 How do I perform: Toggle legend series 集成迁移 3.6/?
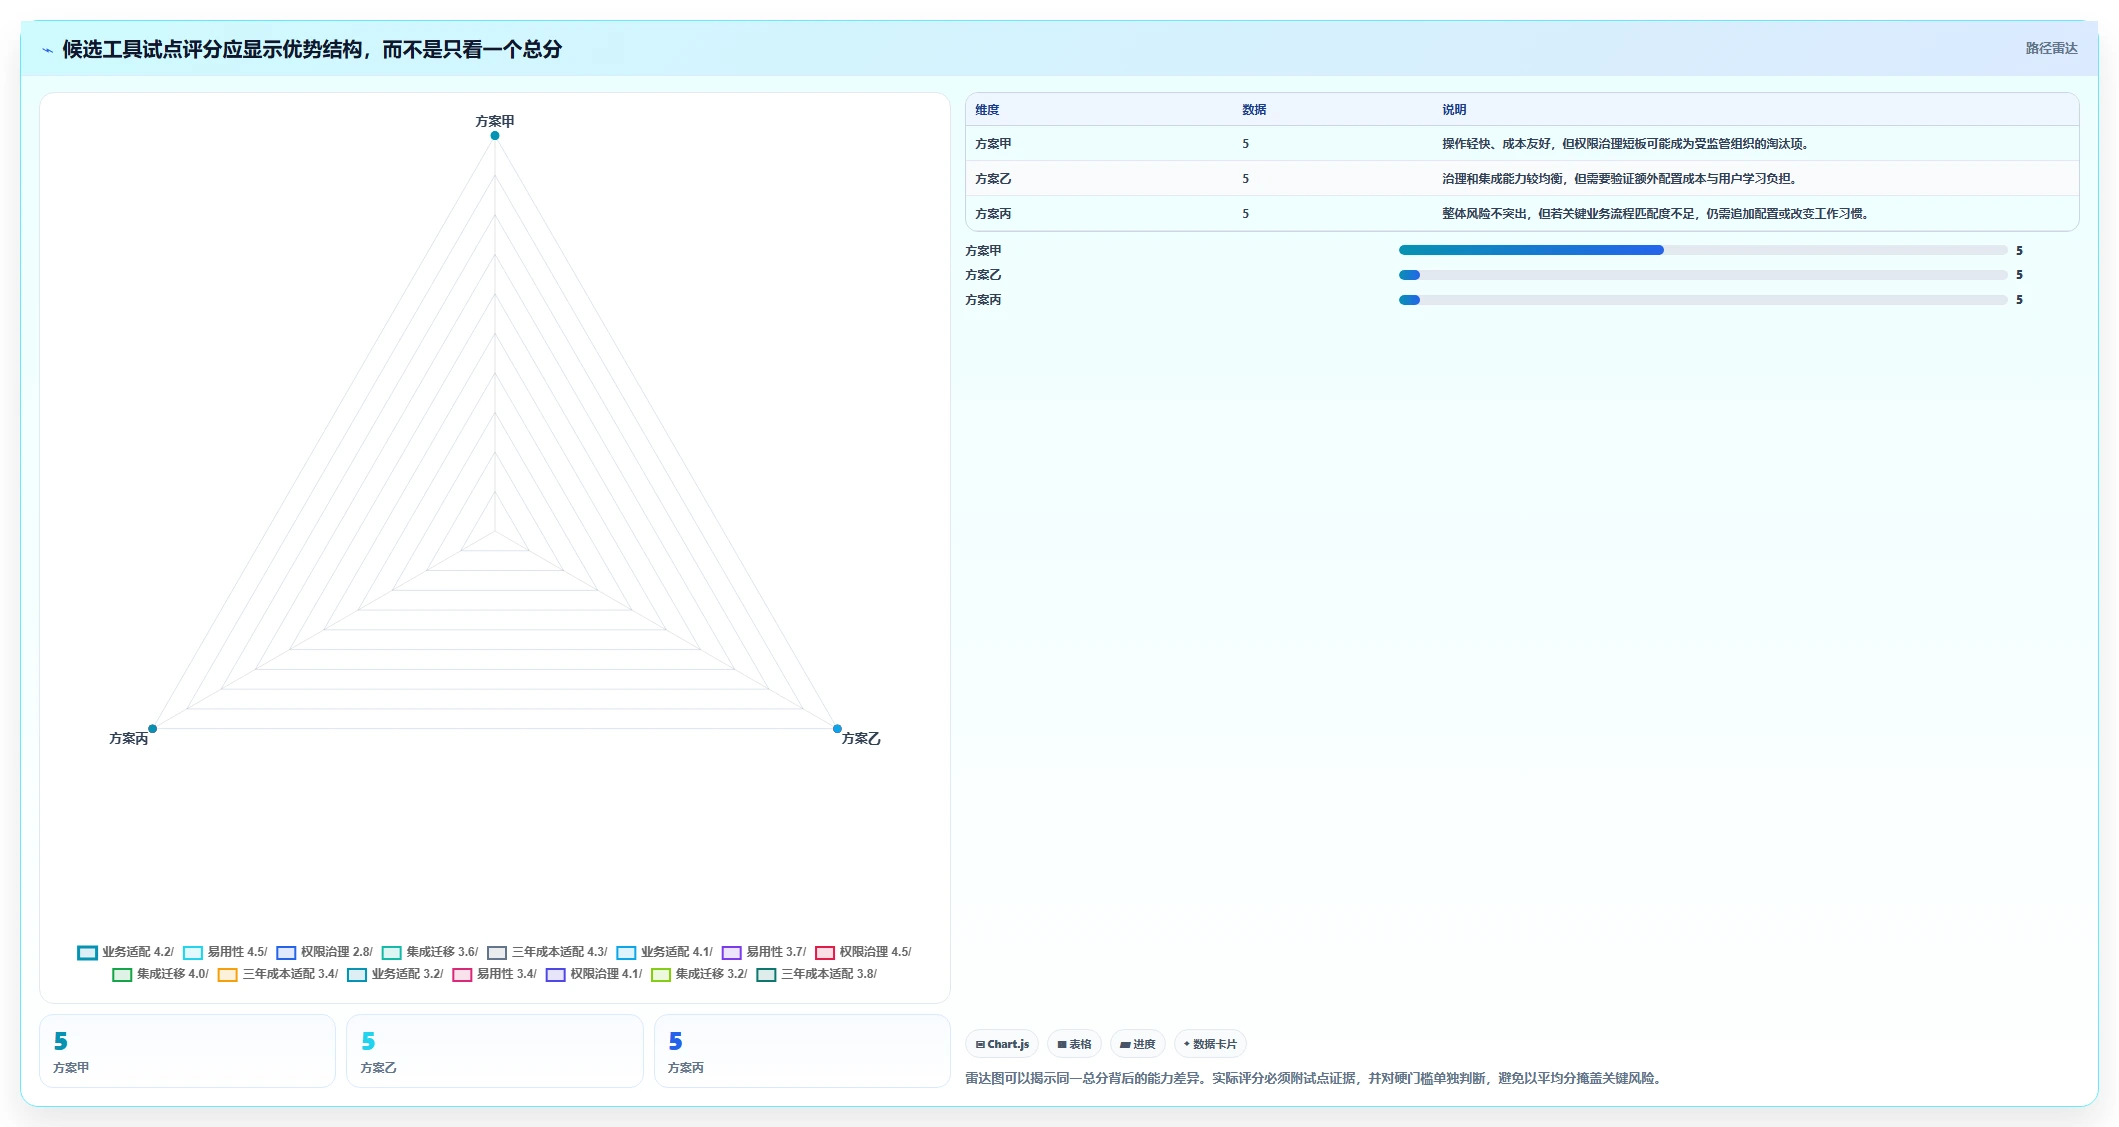[x=430, y=952]
